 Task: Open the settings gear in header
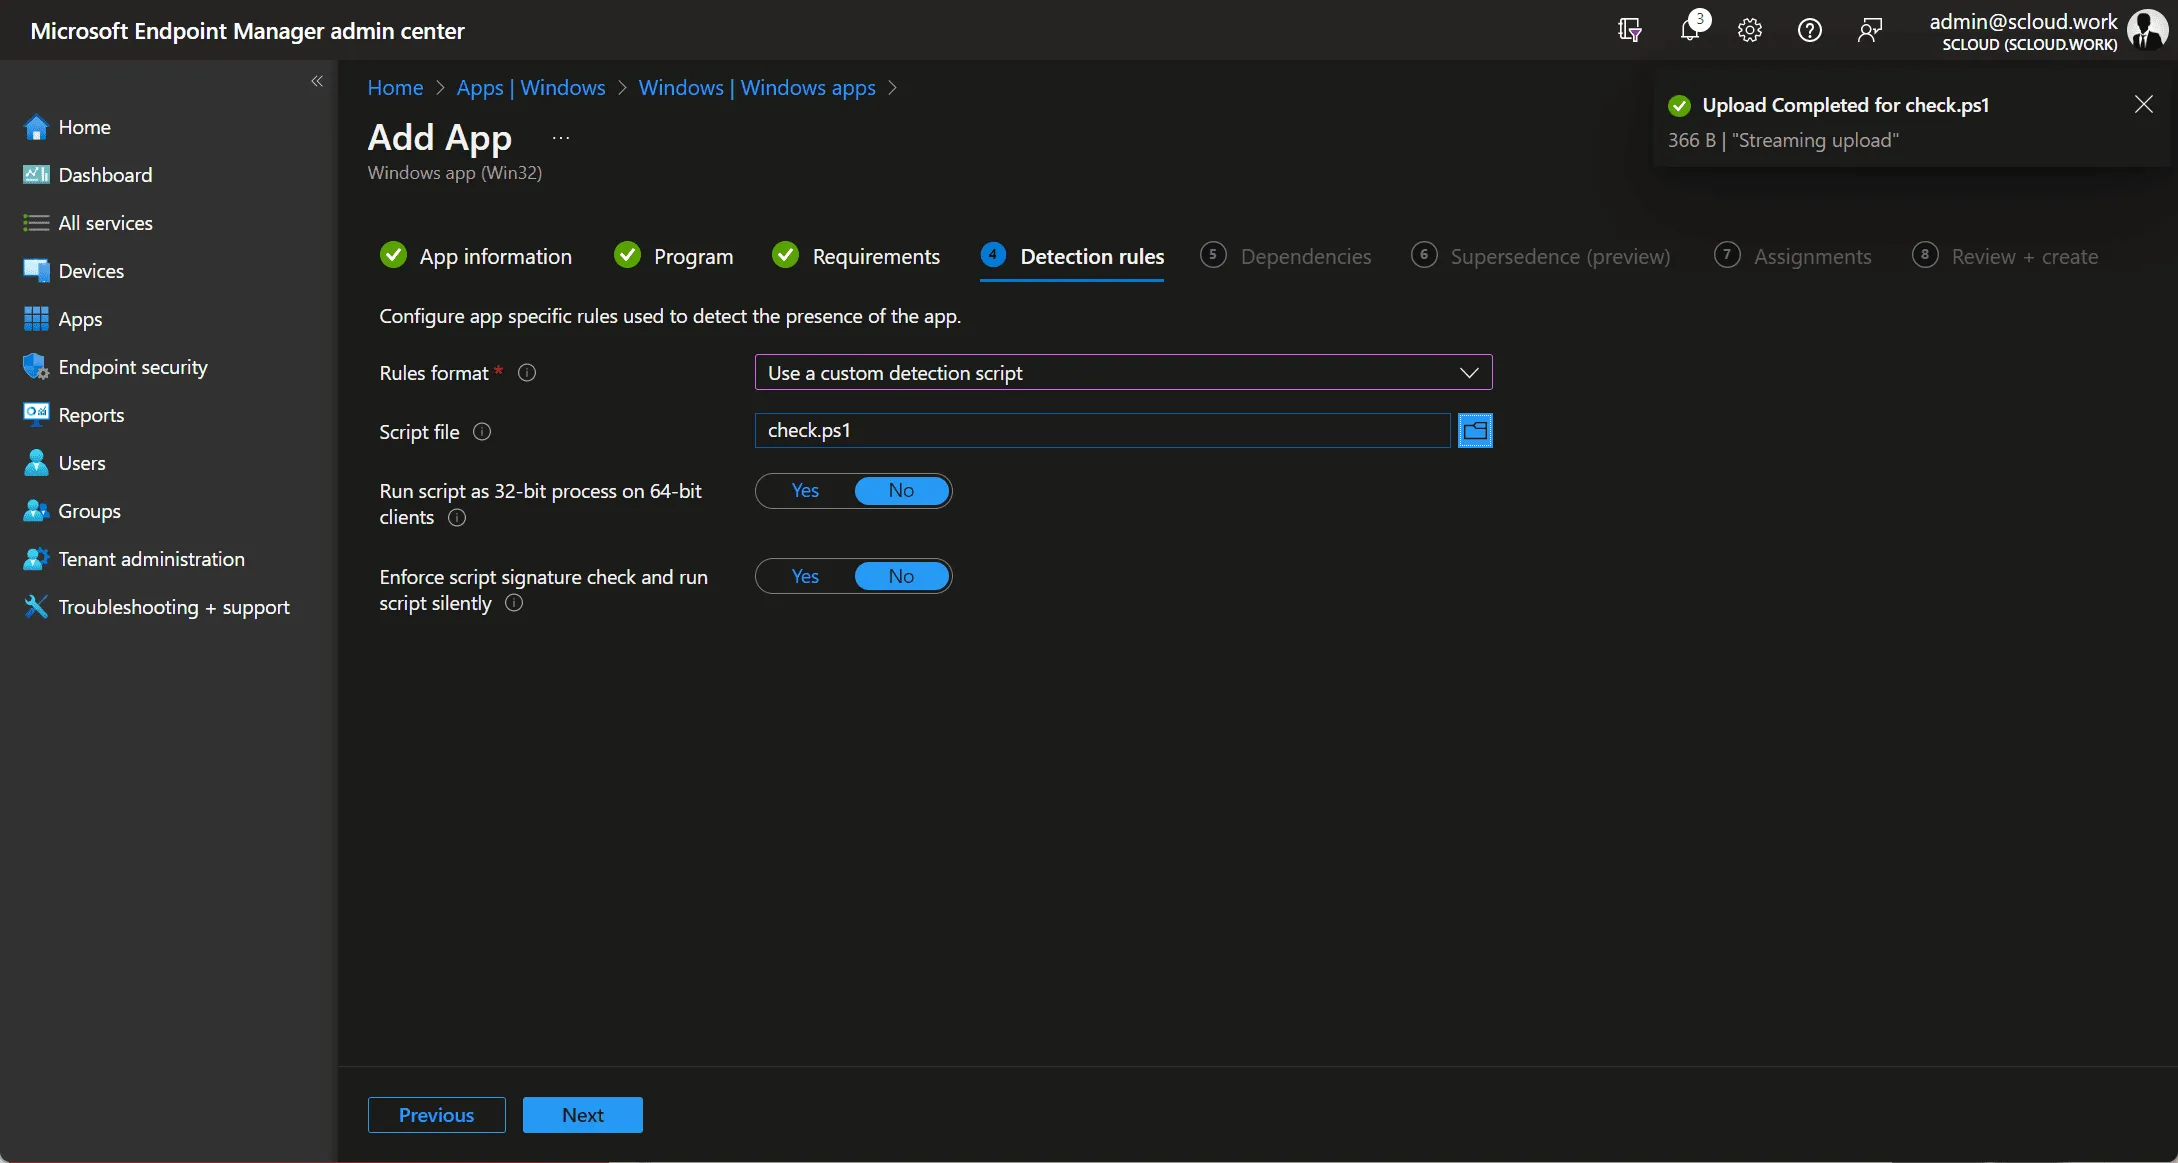(1749, 30)
